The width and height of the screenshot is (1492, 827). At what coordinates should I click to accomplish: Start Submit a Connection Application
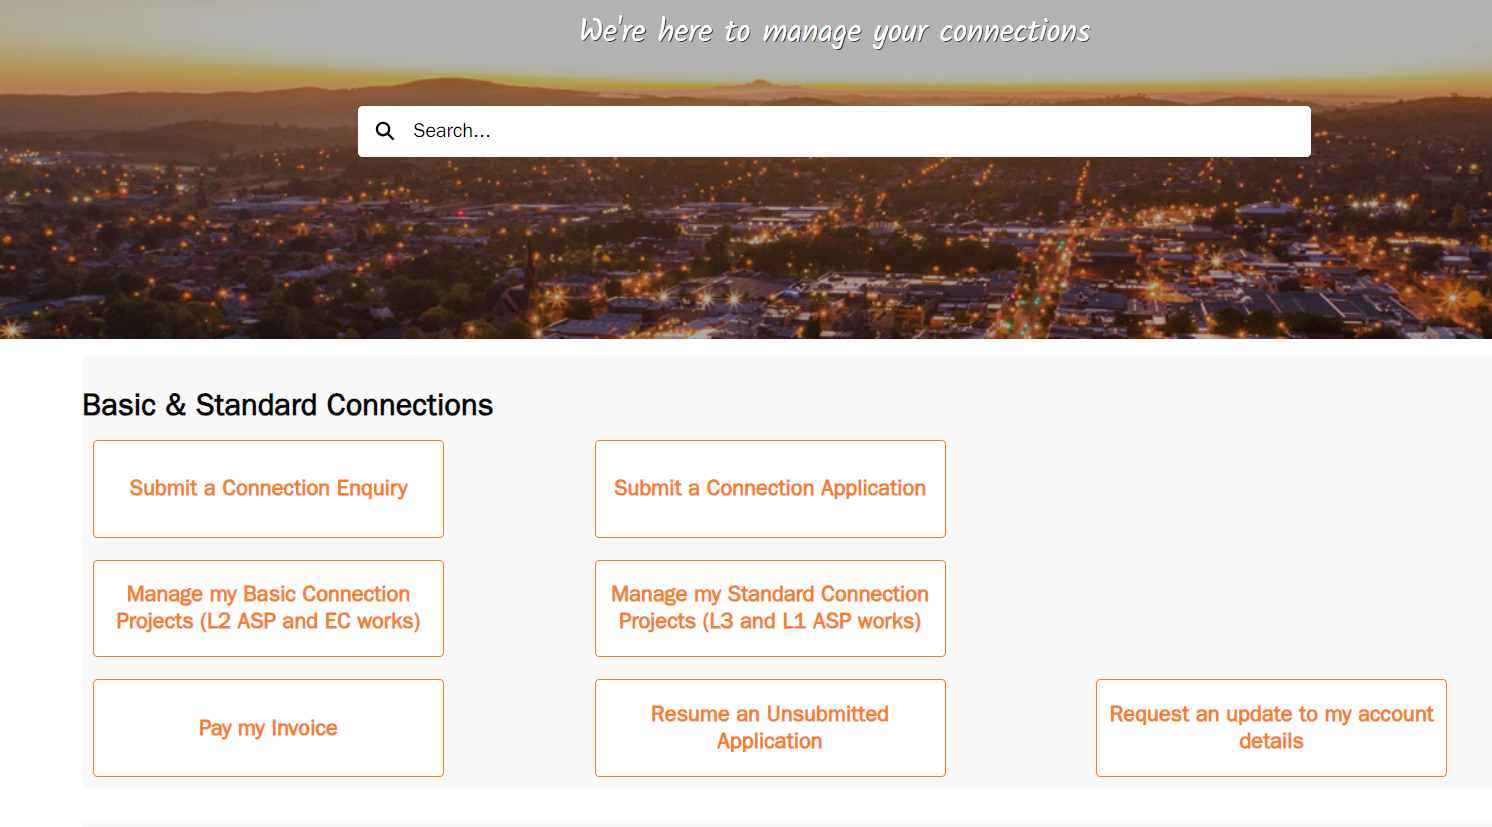[770, 489]
